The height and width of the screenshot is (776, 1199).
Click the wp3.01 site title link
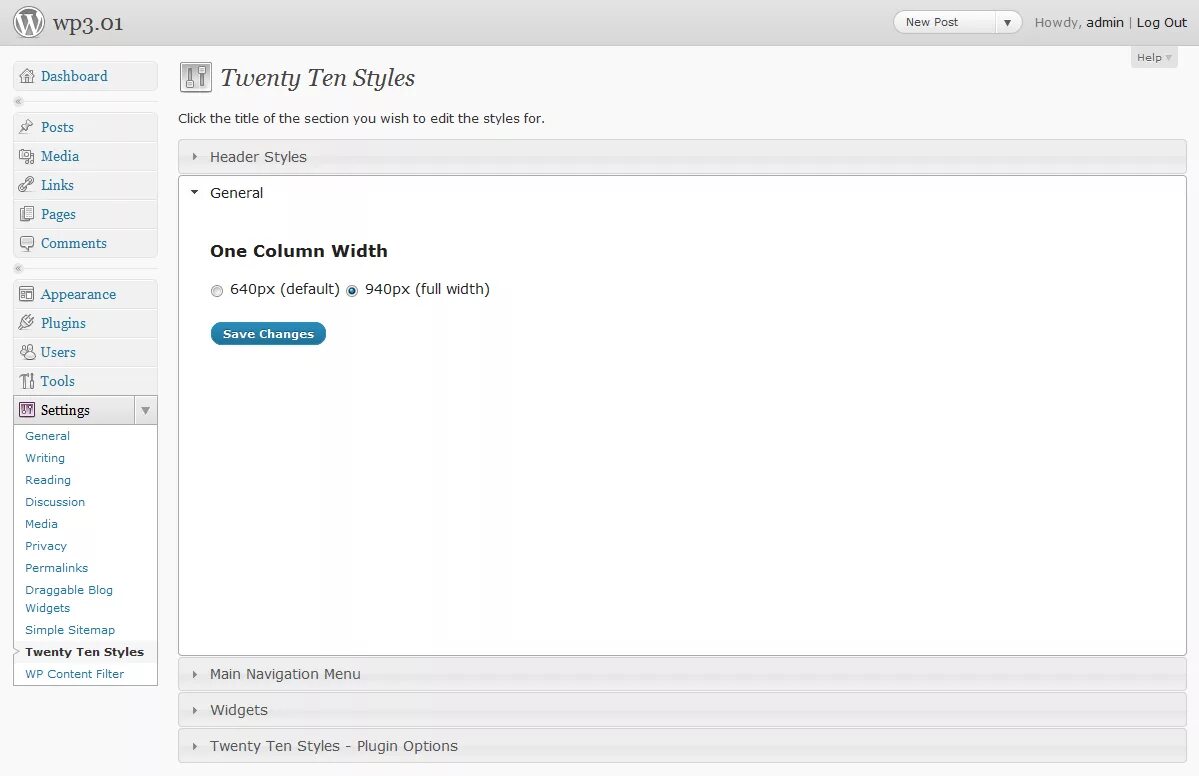(88, 23)
